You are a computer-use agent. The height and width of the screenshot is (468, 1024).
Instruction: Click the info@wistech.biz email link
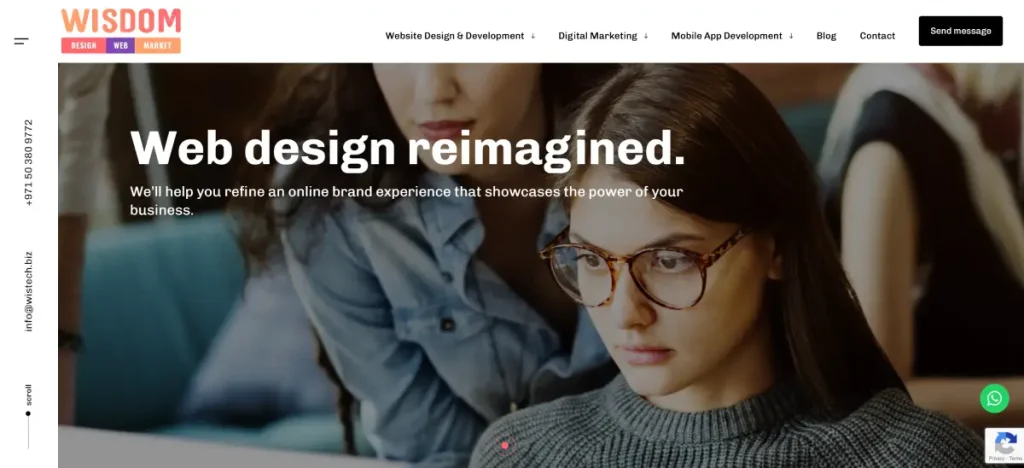(29, 291)
